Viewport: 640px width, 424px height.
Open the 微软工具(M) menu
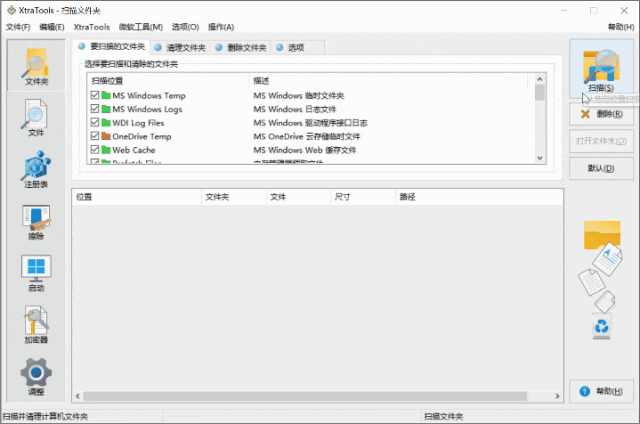pos(141,27)
